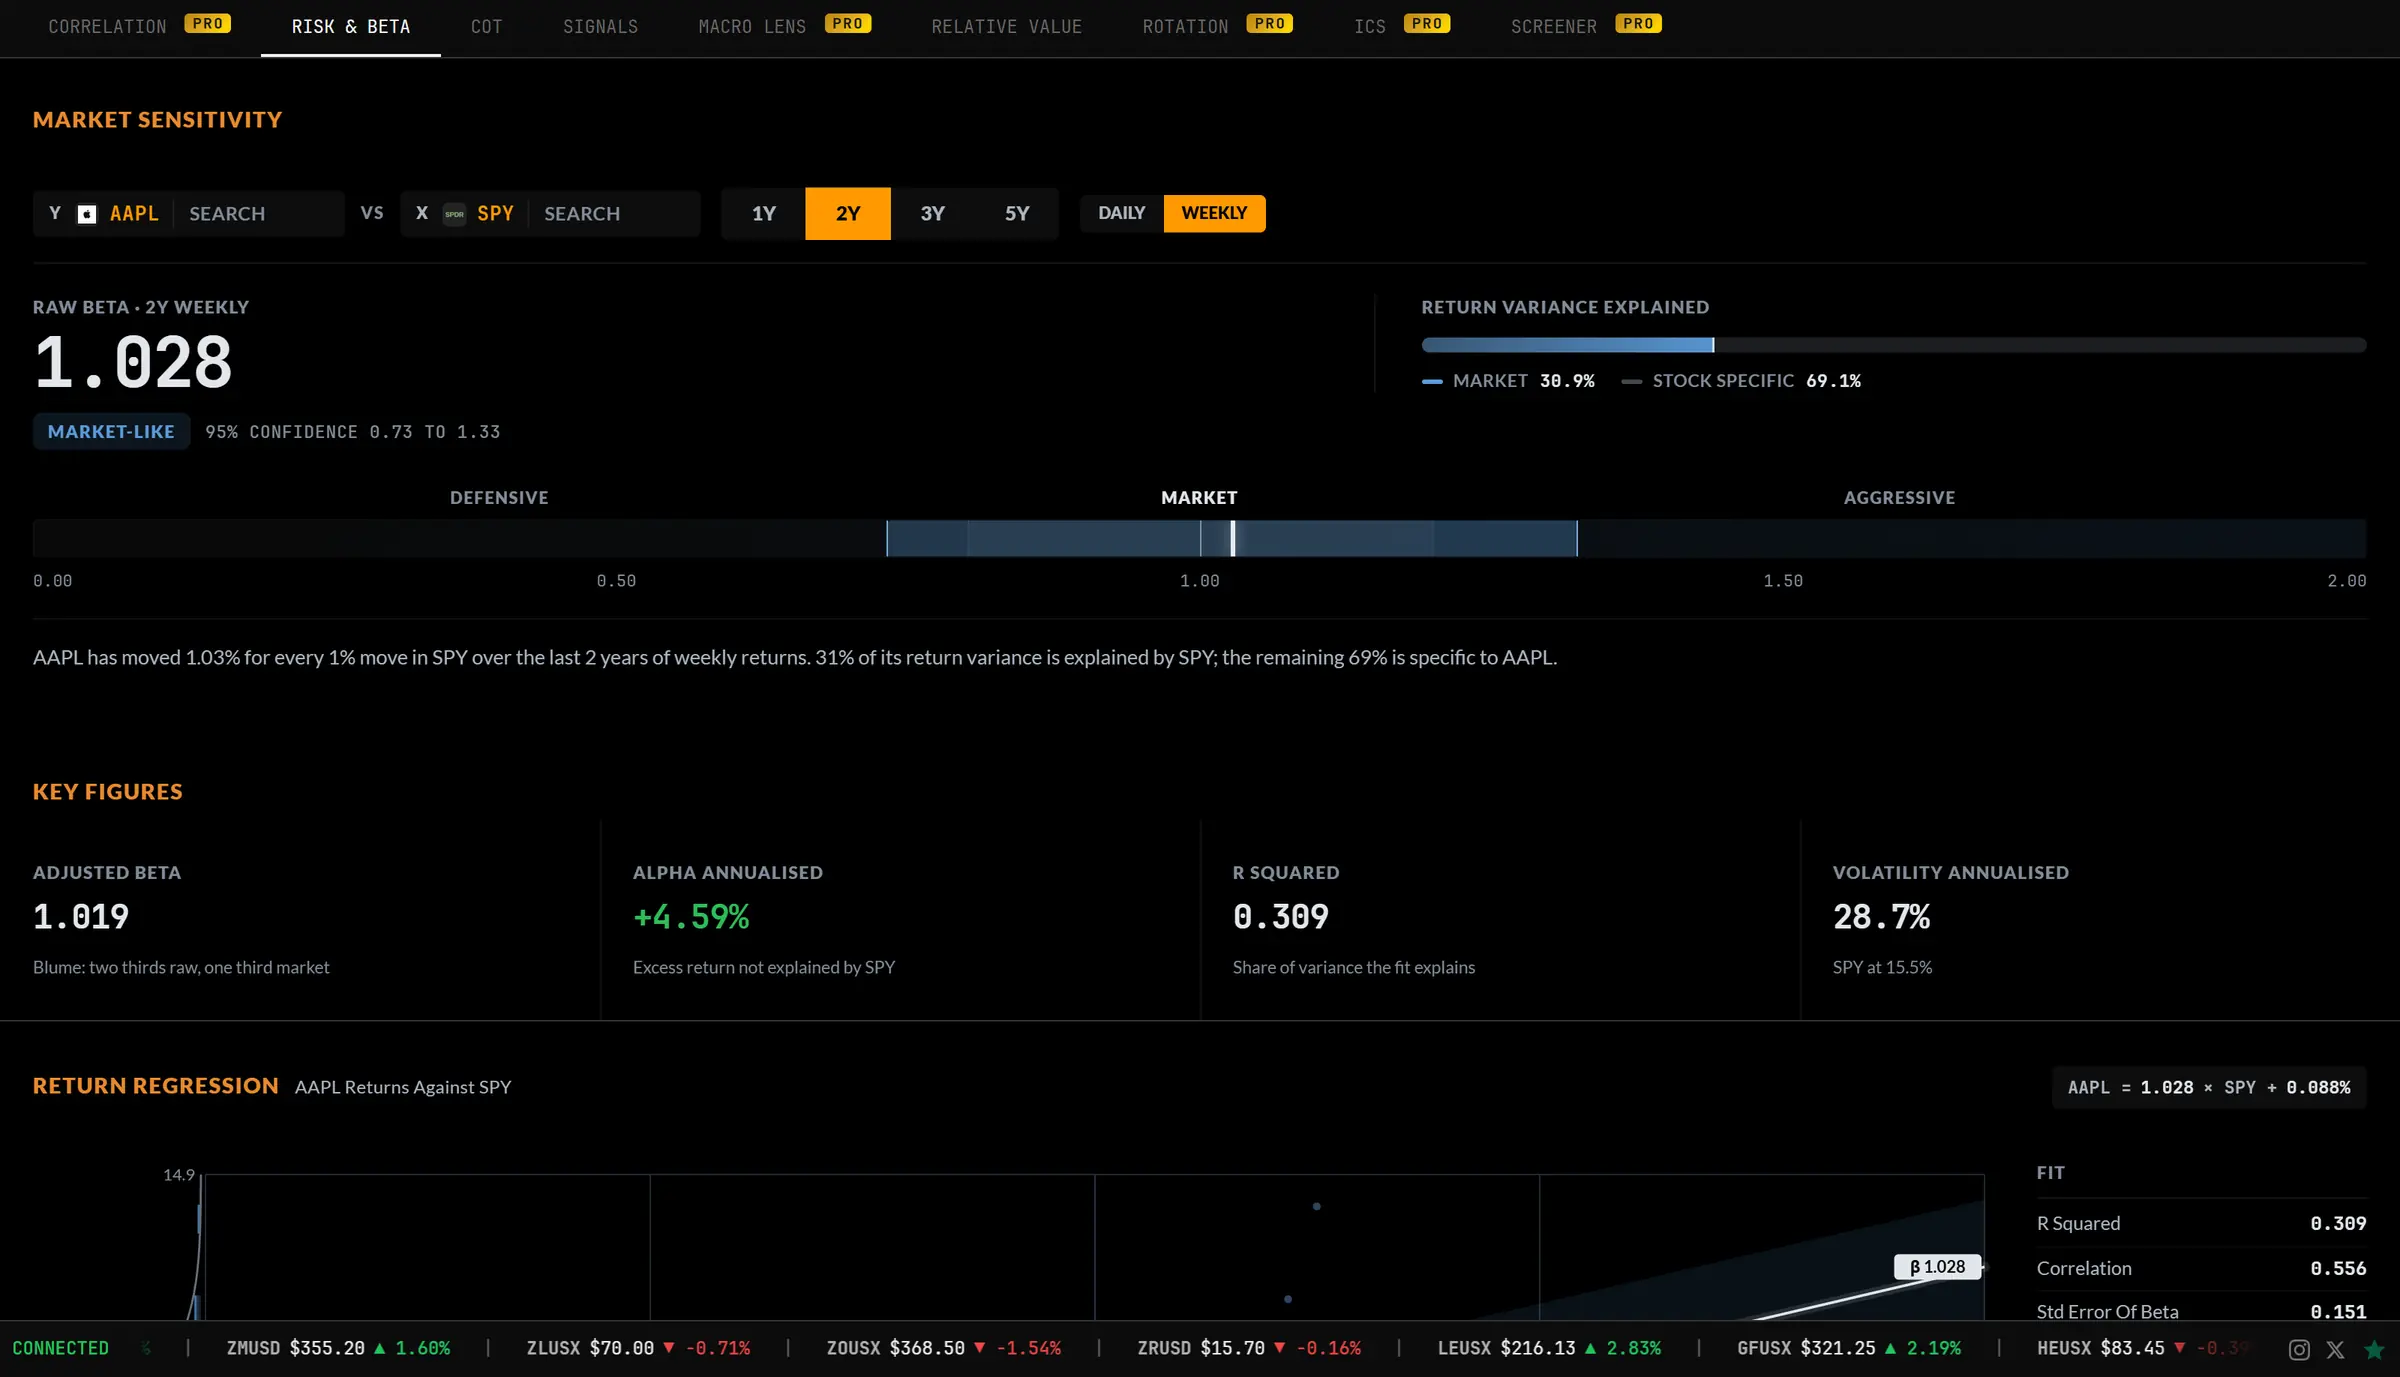Viewport: 2400px width, 1377px height.
Task: Click the AAPL ticker symbol label
Action: click(134, 214)
